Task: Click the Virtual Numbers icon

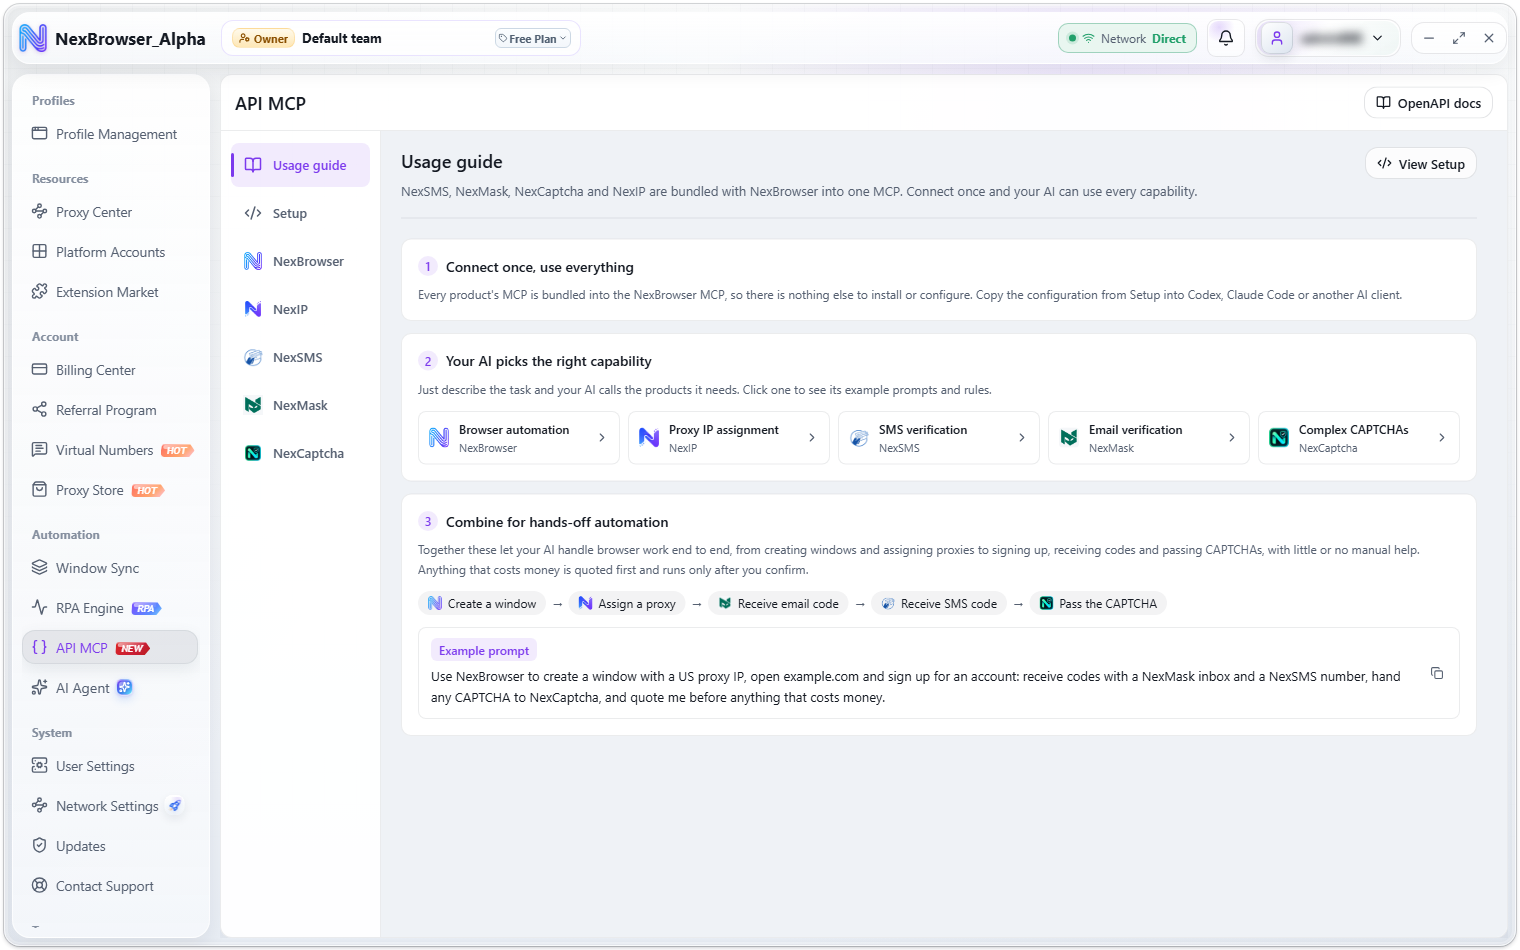Action: [x=40, y=450]
